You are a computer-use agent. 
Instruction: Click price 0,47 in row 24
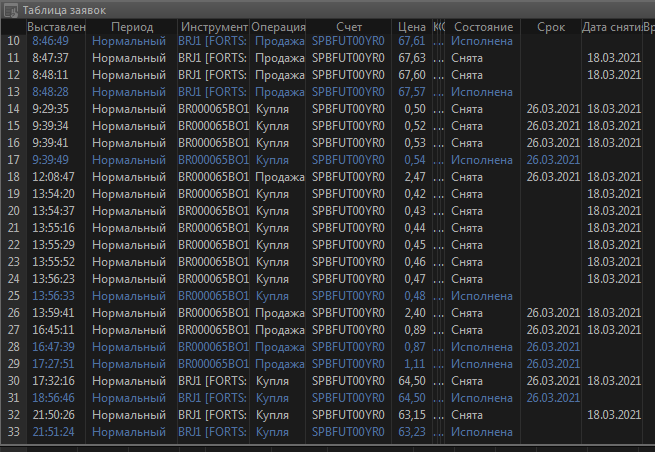click(x=415, y=279)
